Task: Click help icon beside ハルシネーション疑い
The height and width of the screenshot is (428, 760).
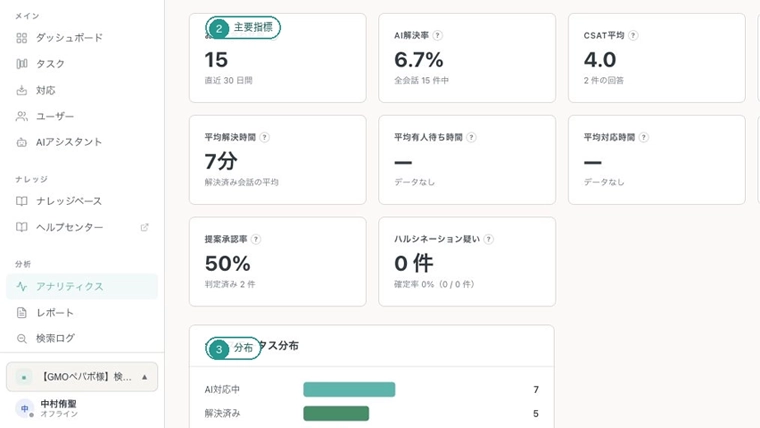Action: click(x=489, y=239)
